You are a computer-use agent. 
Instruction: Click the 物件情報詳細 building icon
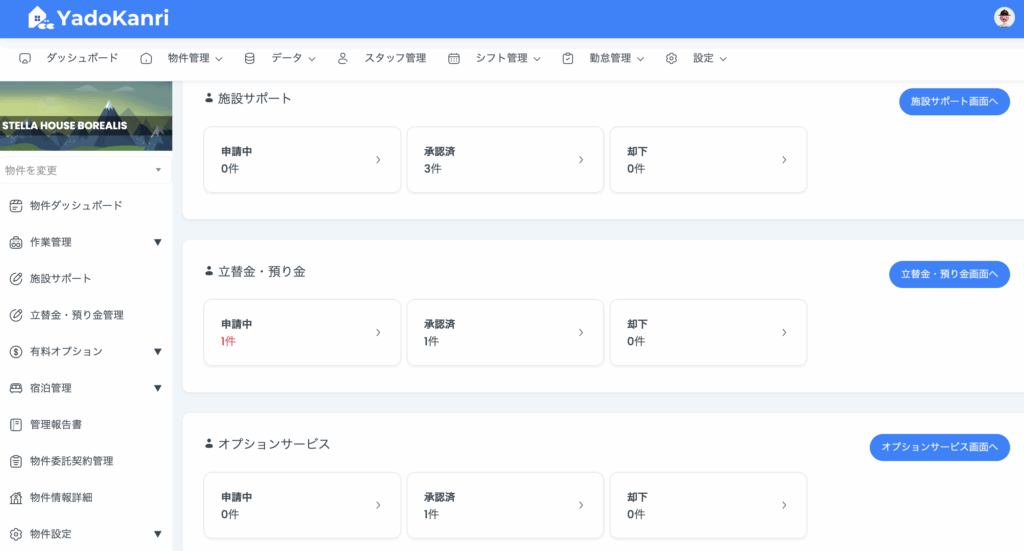point(15,498)
